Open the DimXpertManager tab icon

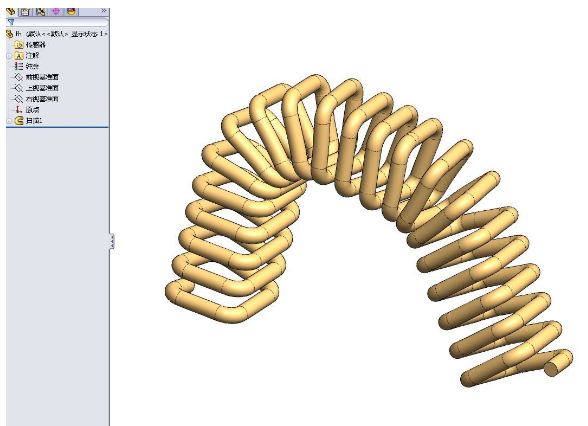(56, 12)
